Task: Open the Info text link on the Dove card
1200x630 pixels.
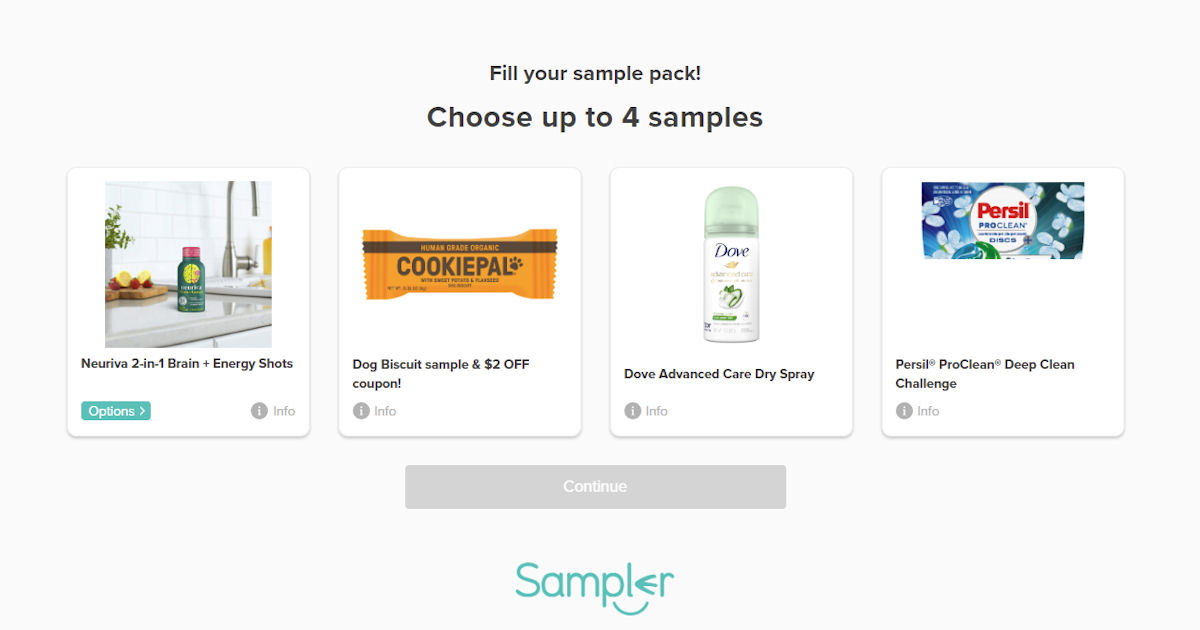Action: pyautogui.click(x=657, y=411)
